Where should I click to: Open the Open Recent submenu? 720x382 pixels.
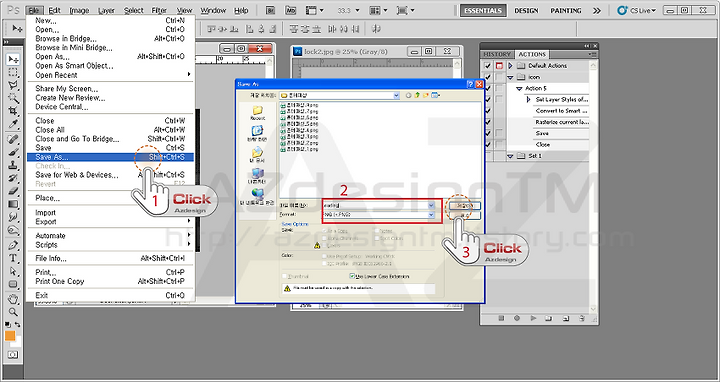point(111,75)
